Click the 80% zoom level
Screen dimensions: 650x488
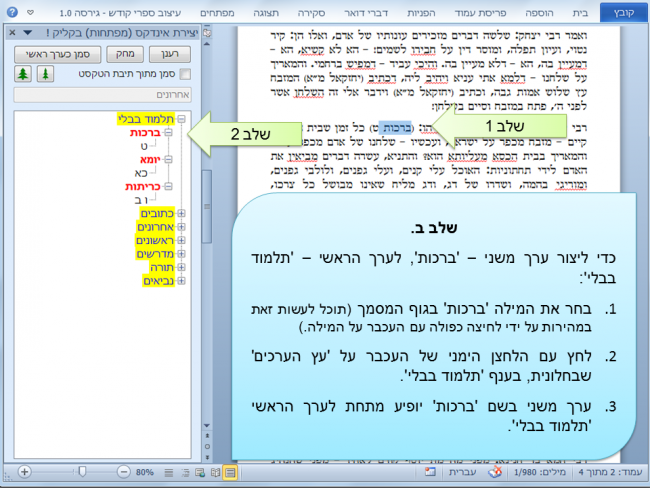tap(145, 472)
